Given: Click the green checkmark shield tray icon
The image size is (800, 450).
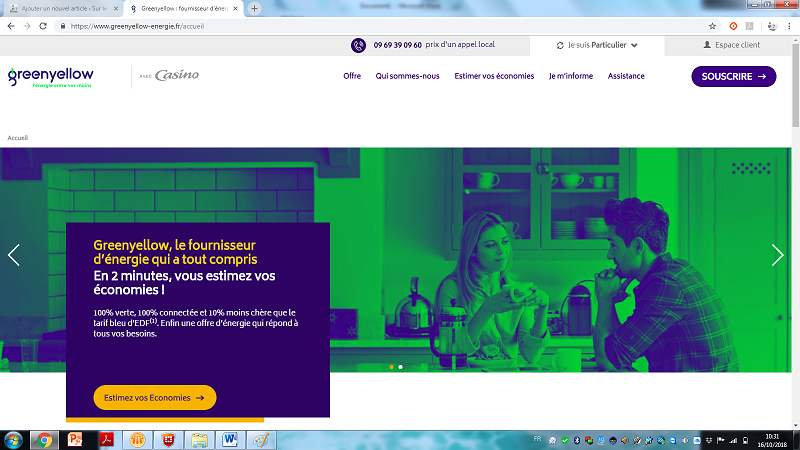Looking at the screenshot, I should [x=565, y=440].
